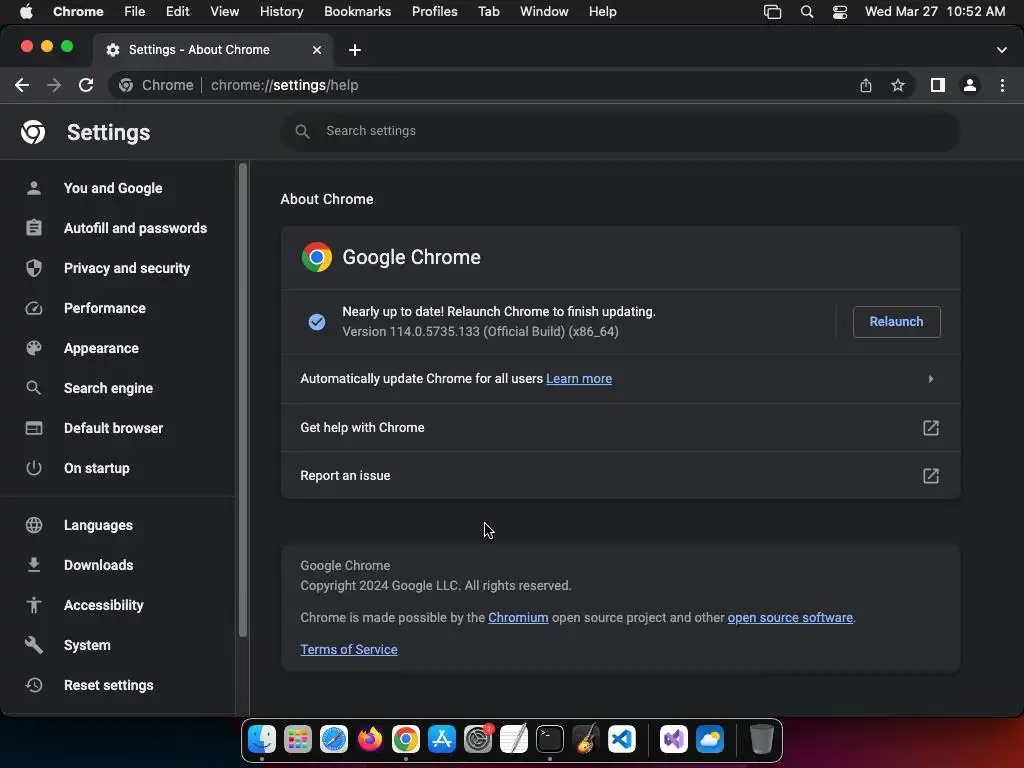
Task: Open the Apple menu
Action: 26,12
